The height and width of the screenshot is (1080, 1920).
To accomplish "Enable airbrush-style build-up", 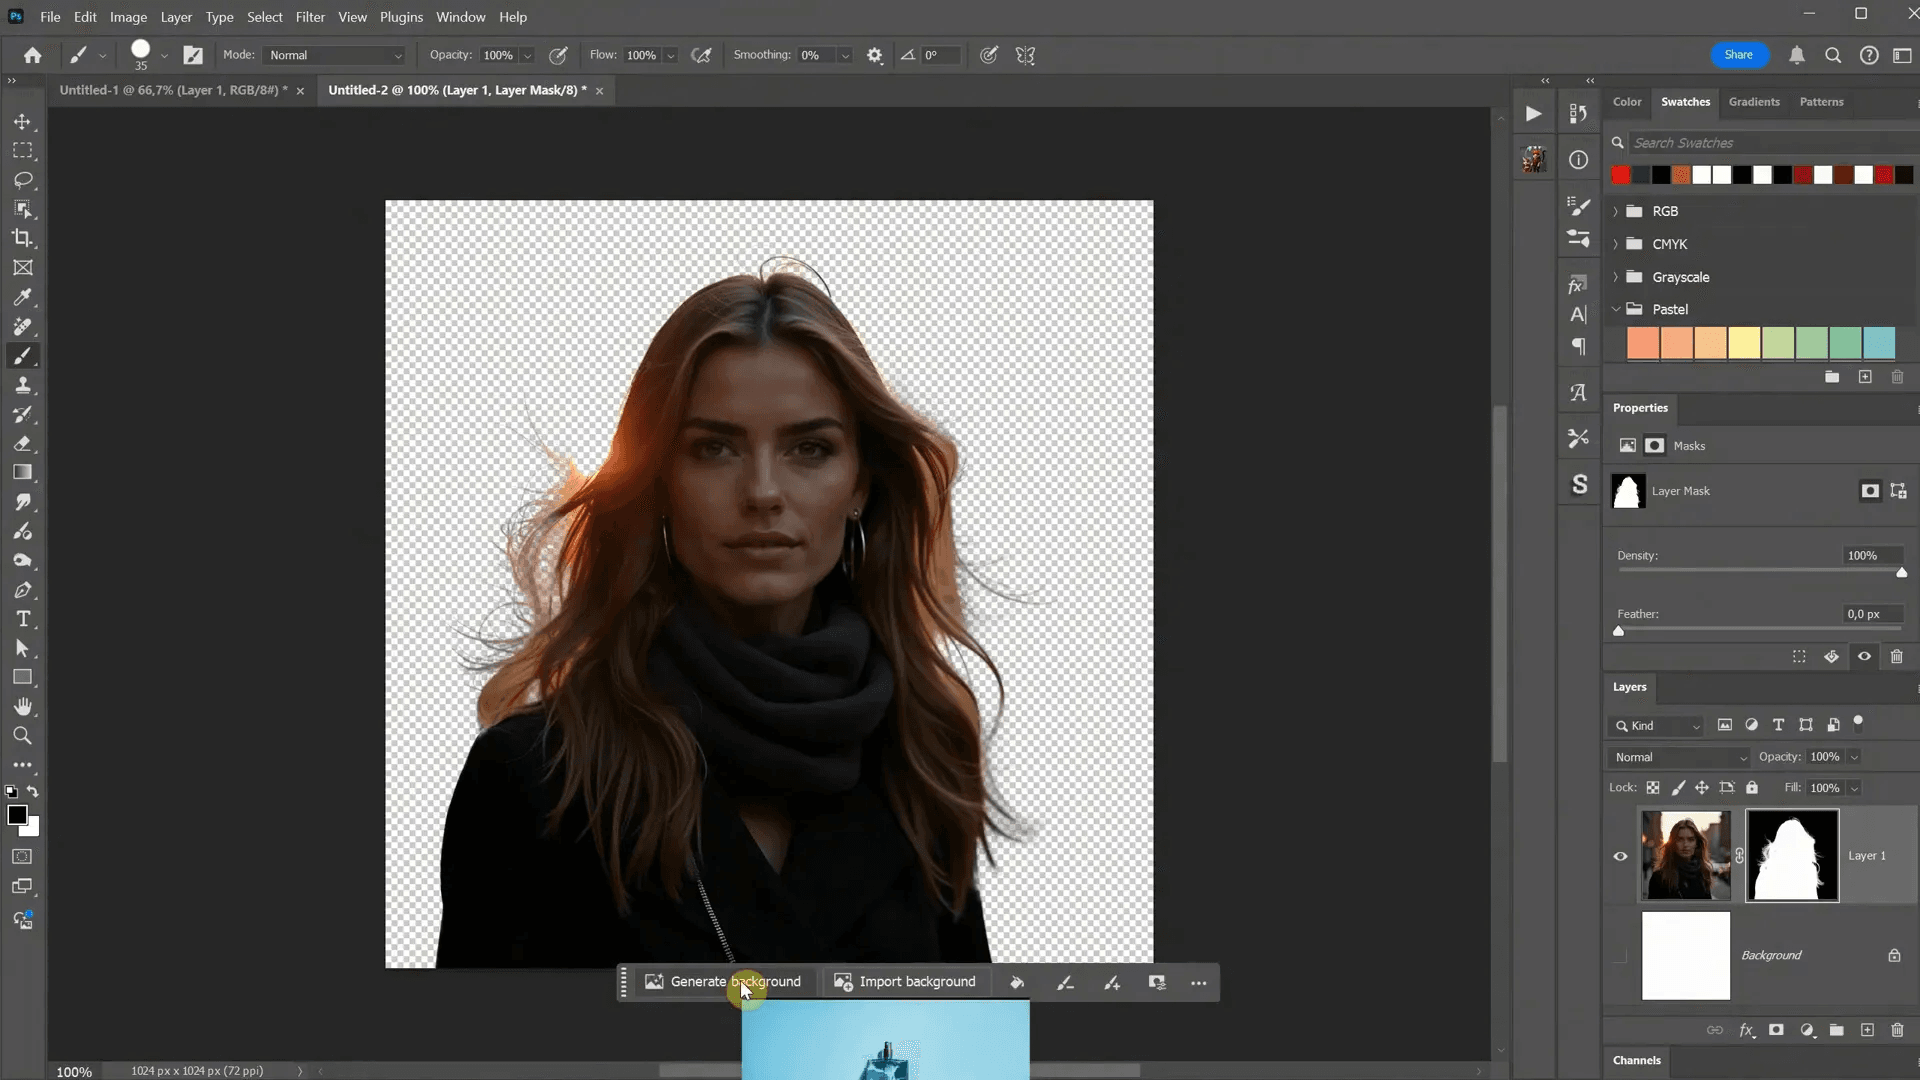I will tap(702, 55).
